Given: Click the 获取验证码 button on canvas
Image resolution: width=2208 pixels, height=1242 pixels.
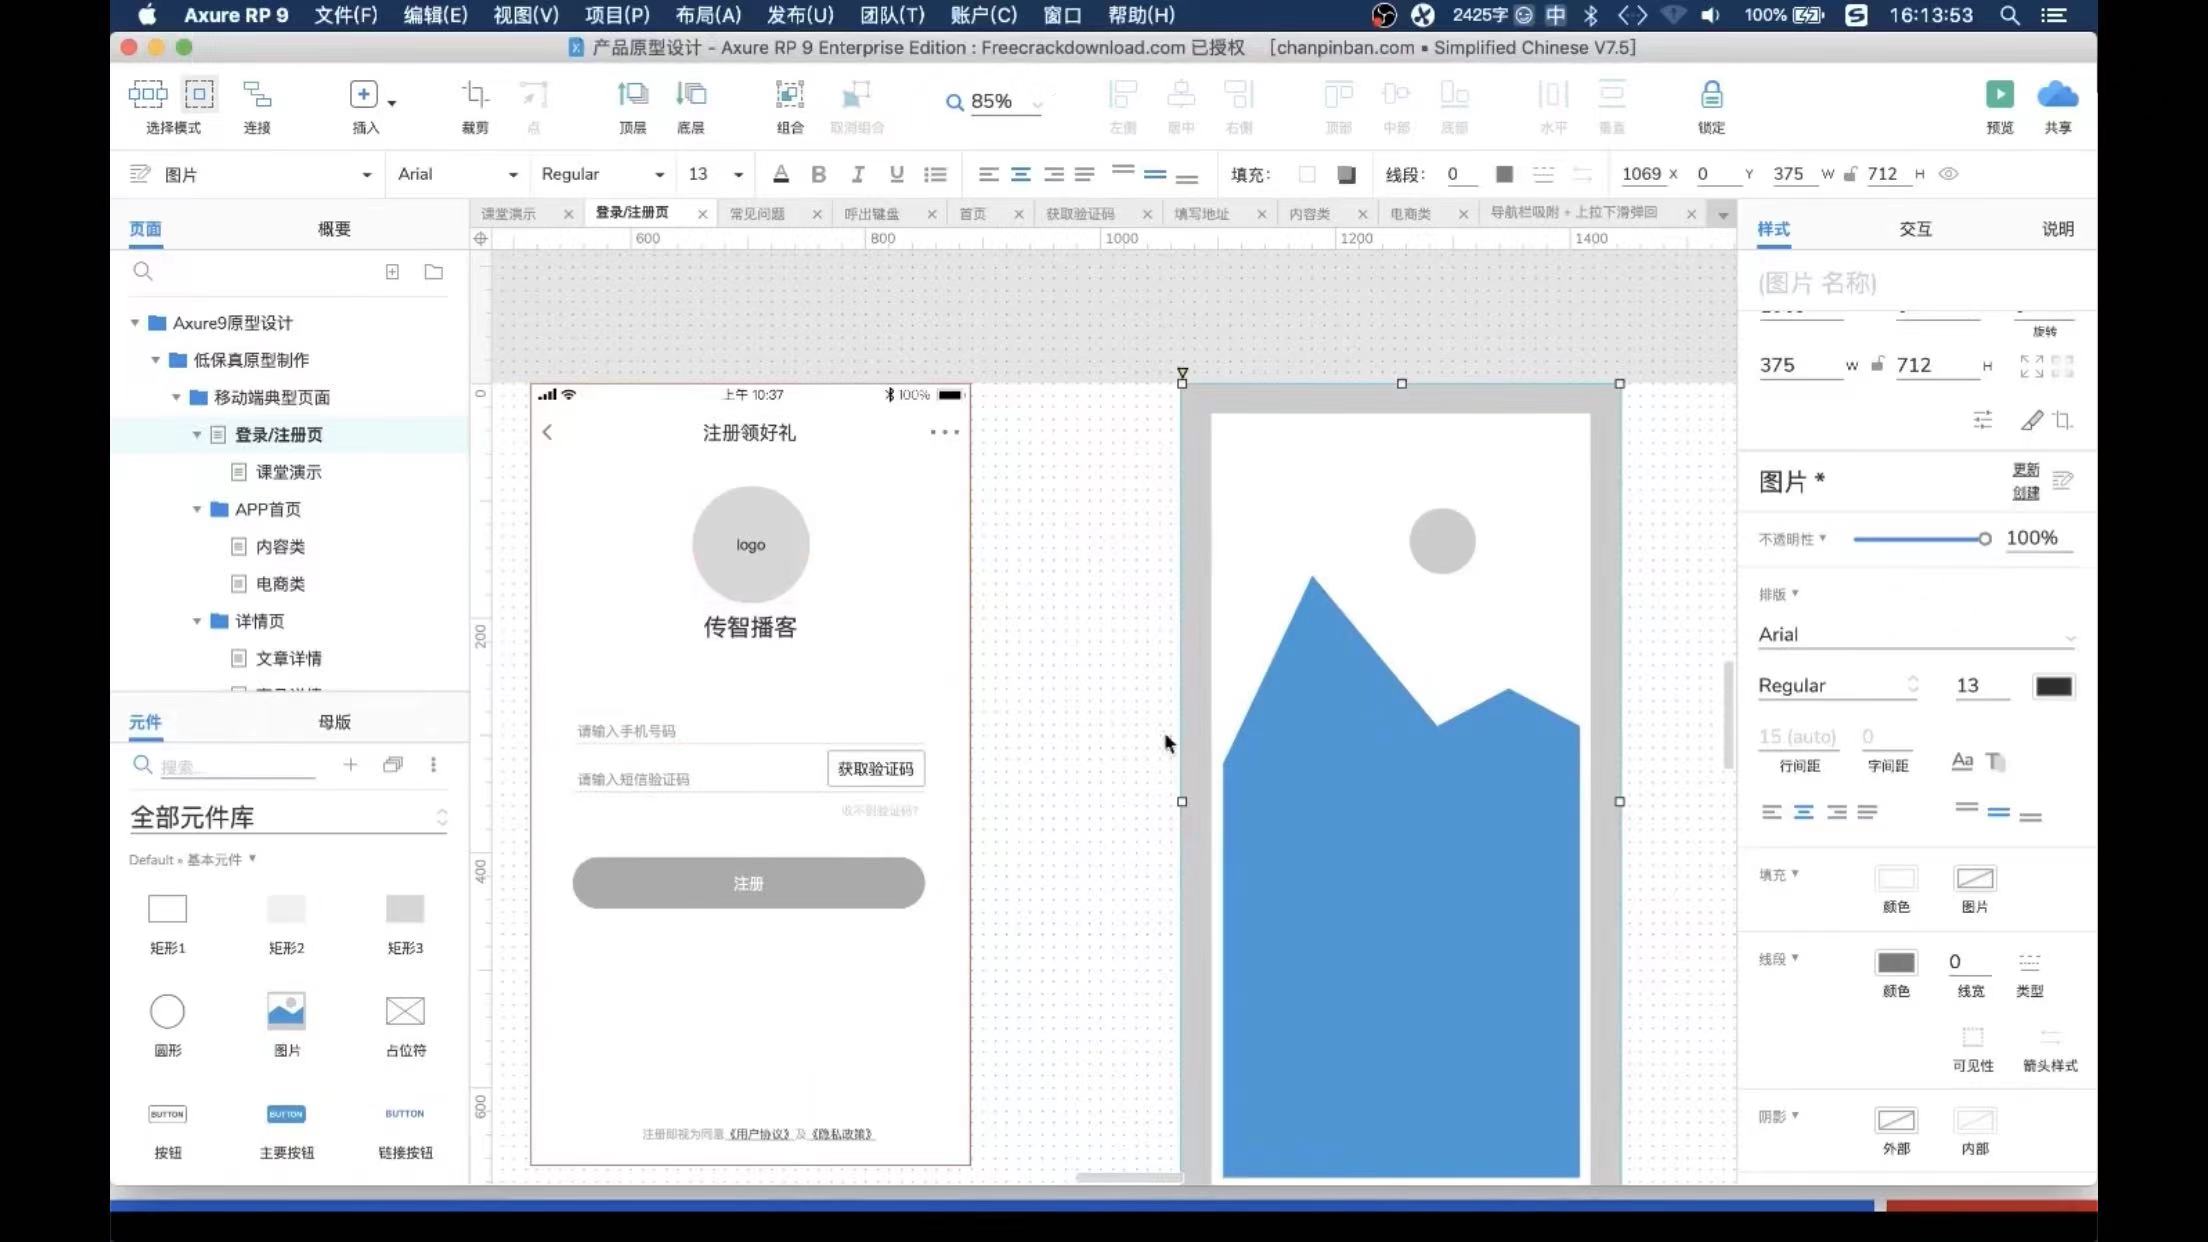Looking at the screenshot, I should (x=875, y=768).
